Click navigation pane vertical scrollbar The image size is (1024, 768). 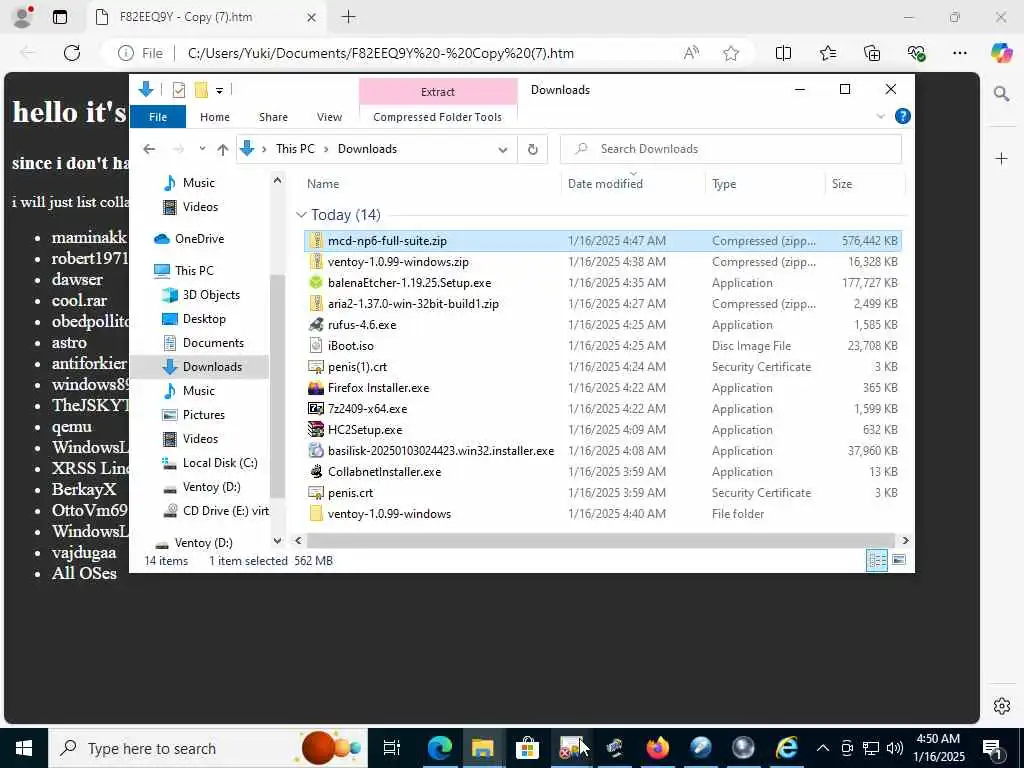pyautogui.click(x=278, y=385)
